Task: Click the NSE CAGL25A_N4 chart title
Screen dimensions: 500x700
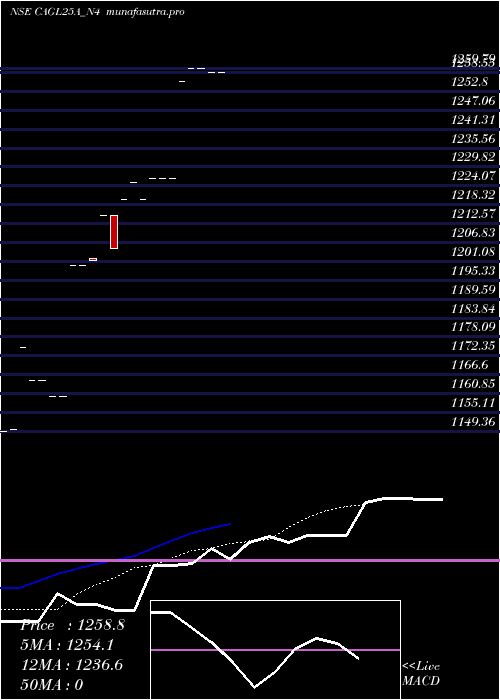Action: [x=57, y=12]
